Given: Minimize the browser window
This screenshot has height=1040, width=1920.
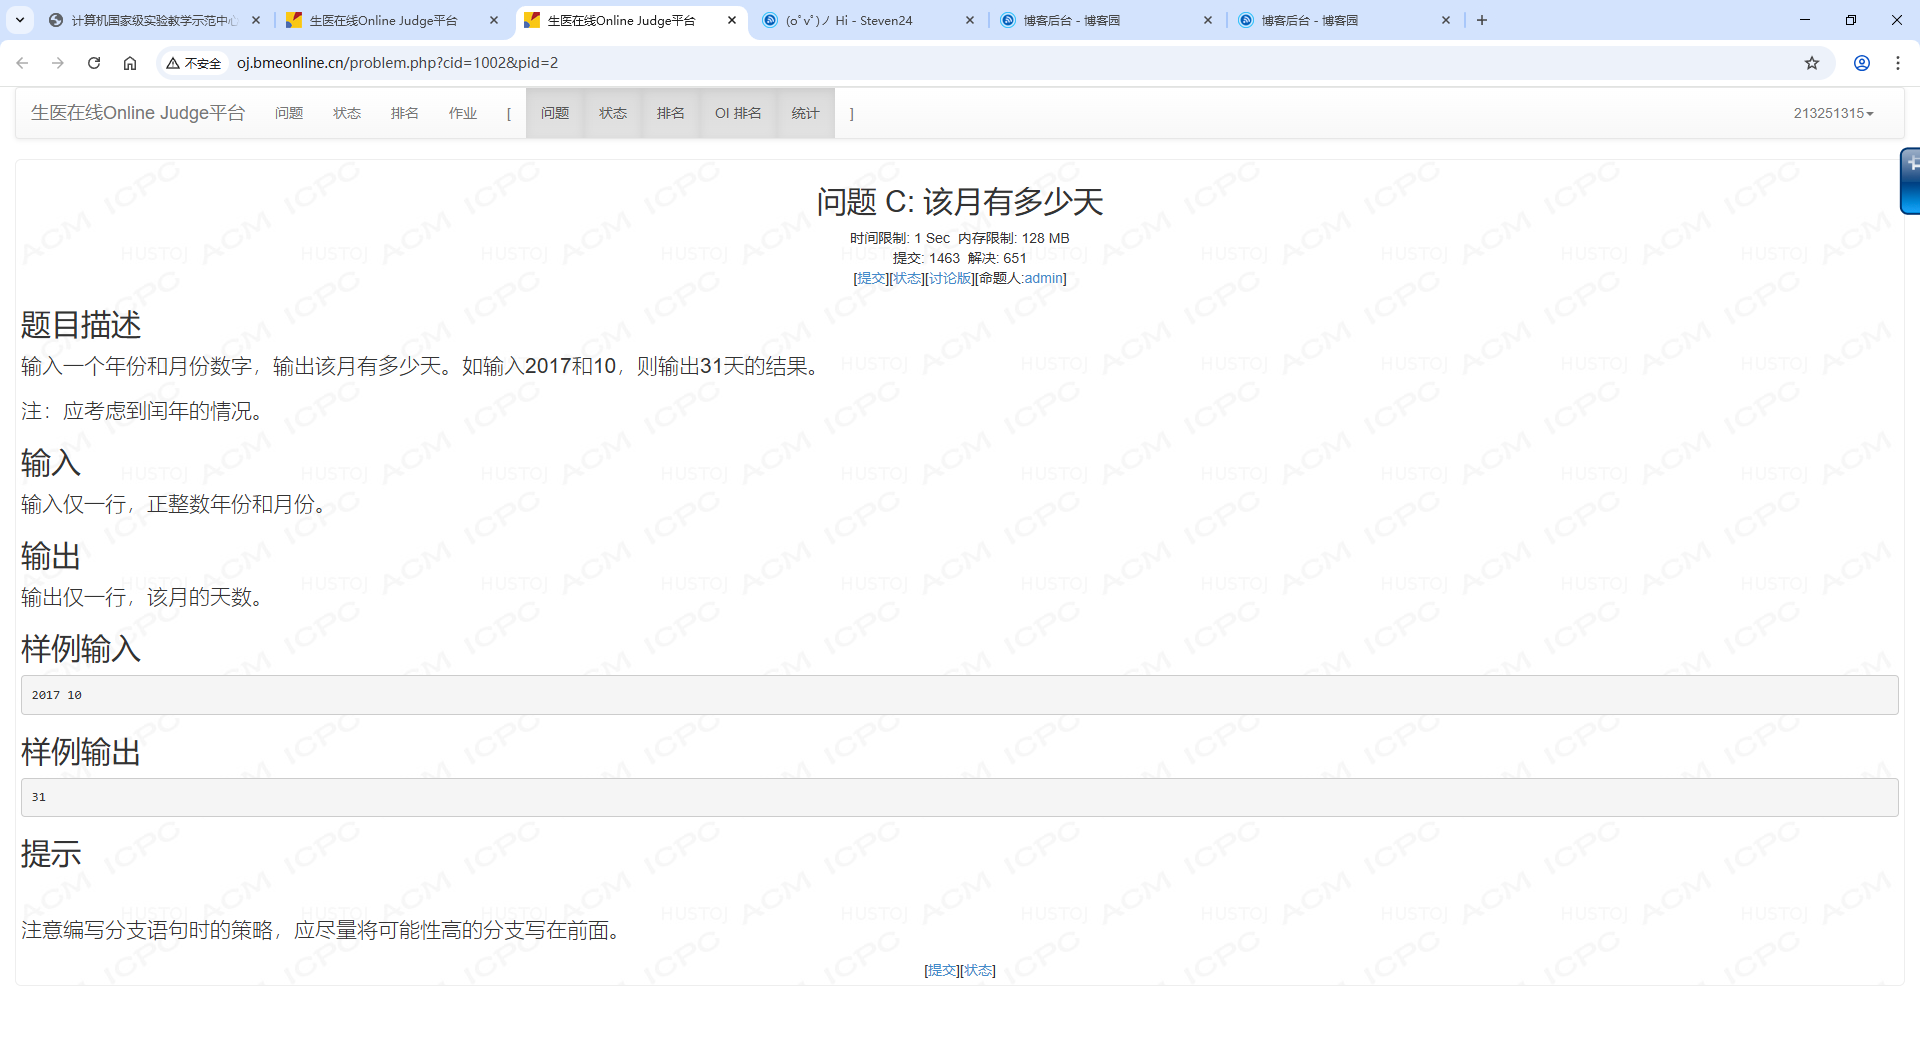Looking at the screenshot, I should point(1805,20).
